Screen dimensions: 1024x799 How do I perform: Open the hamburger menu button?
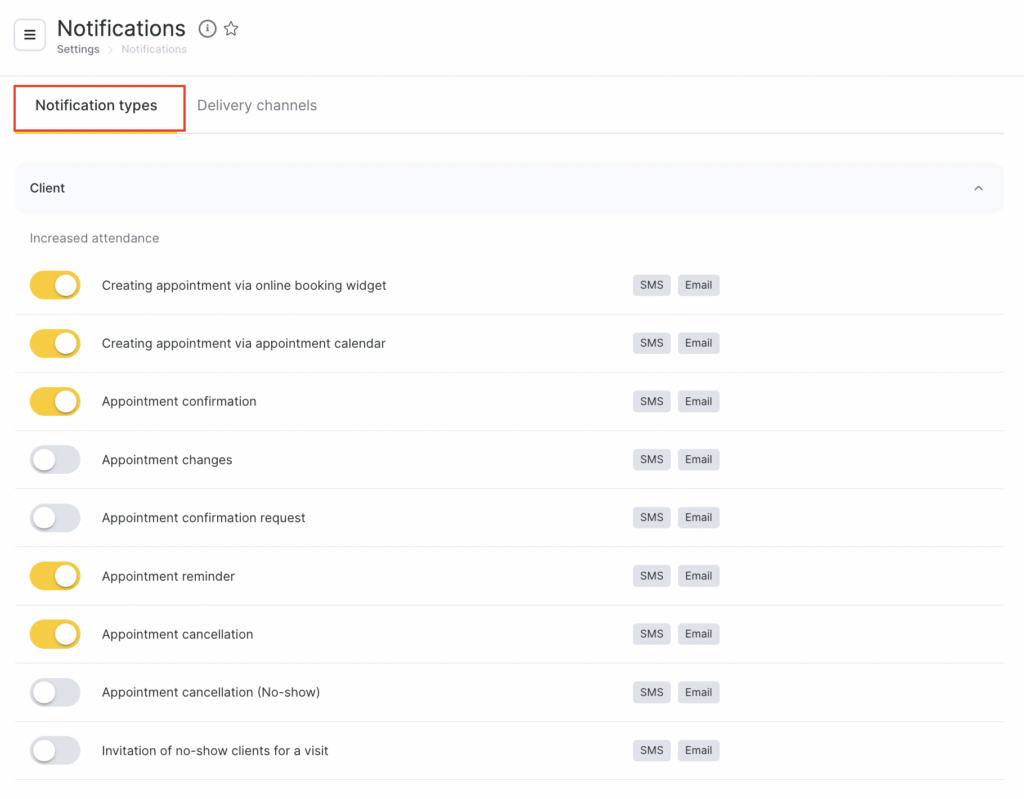pyautogui.click(x=29, y=35)
